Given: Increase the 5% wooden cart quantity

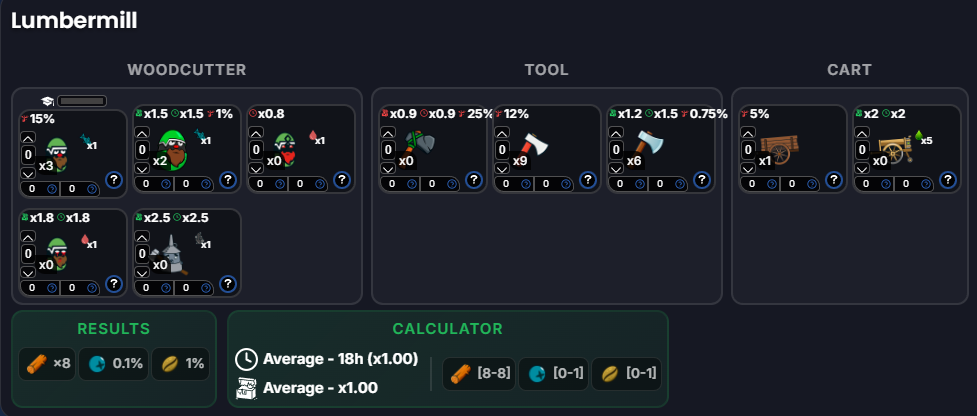Looking at the screenshot, I should [748, 133].
